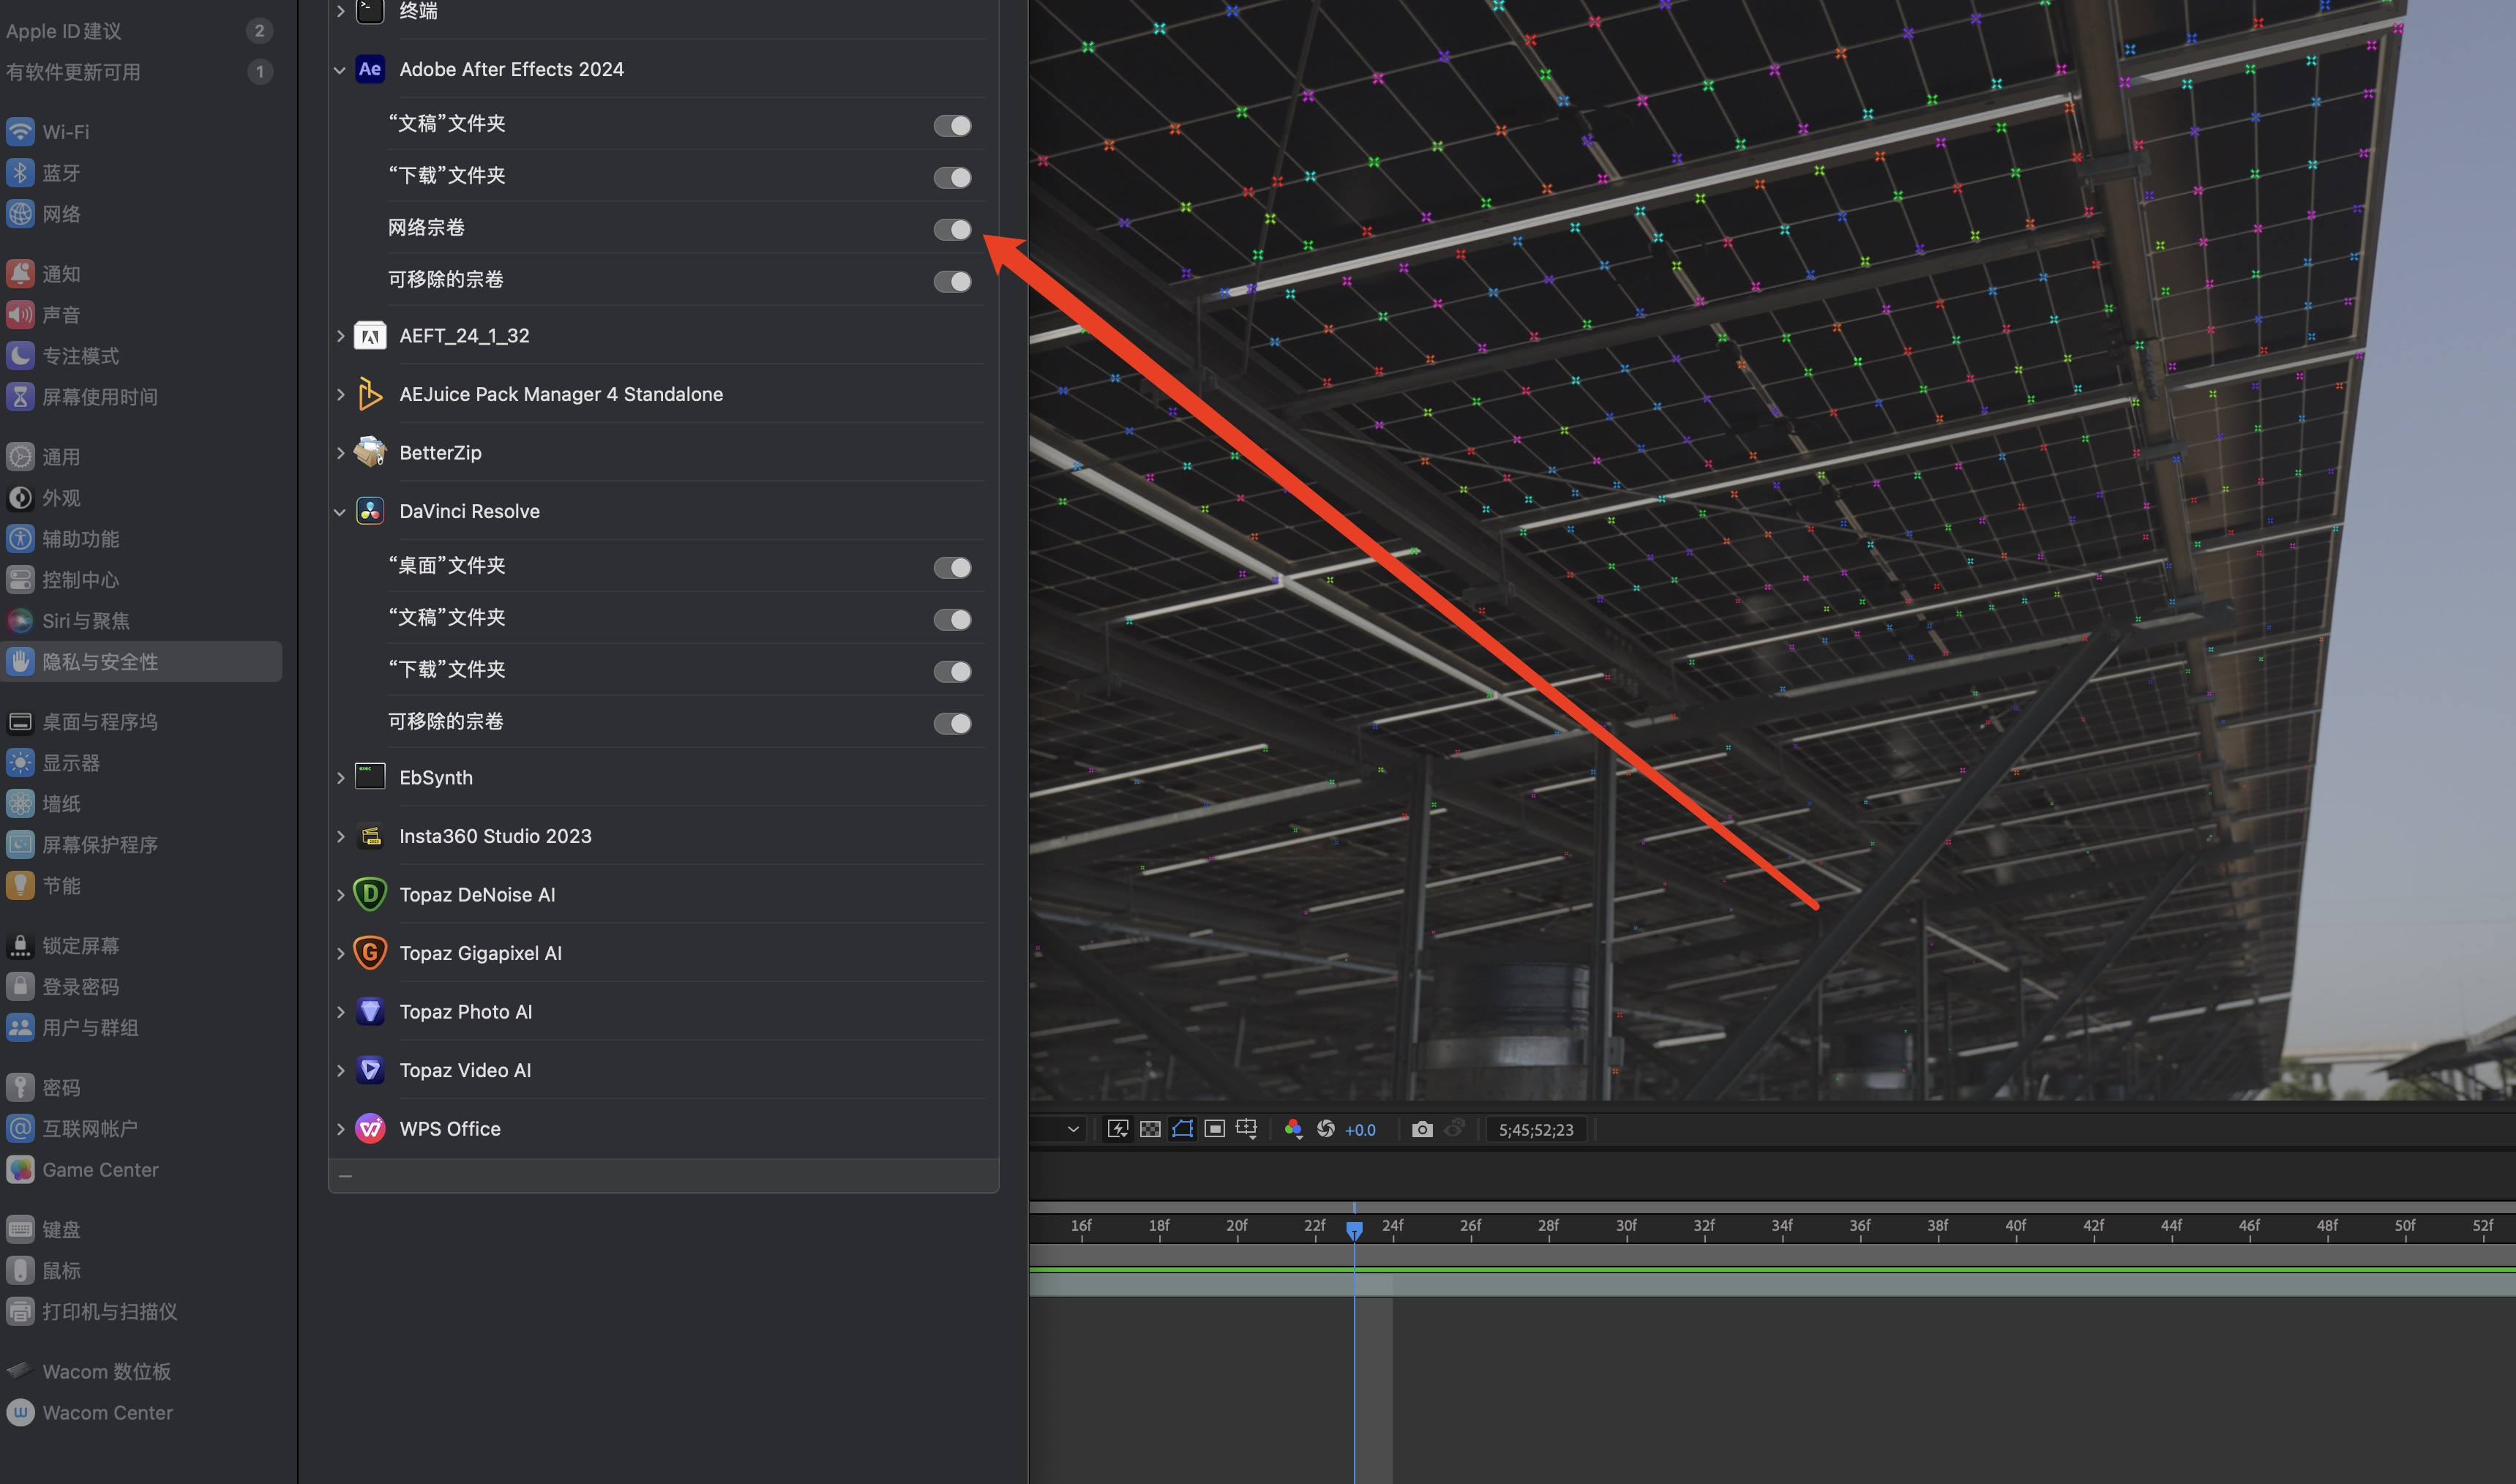Image resolution: width=2516 pixels, height=1484 pixels.
Task: Open Game Center settings
Action: [100, 1169]
